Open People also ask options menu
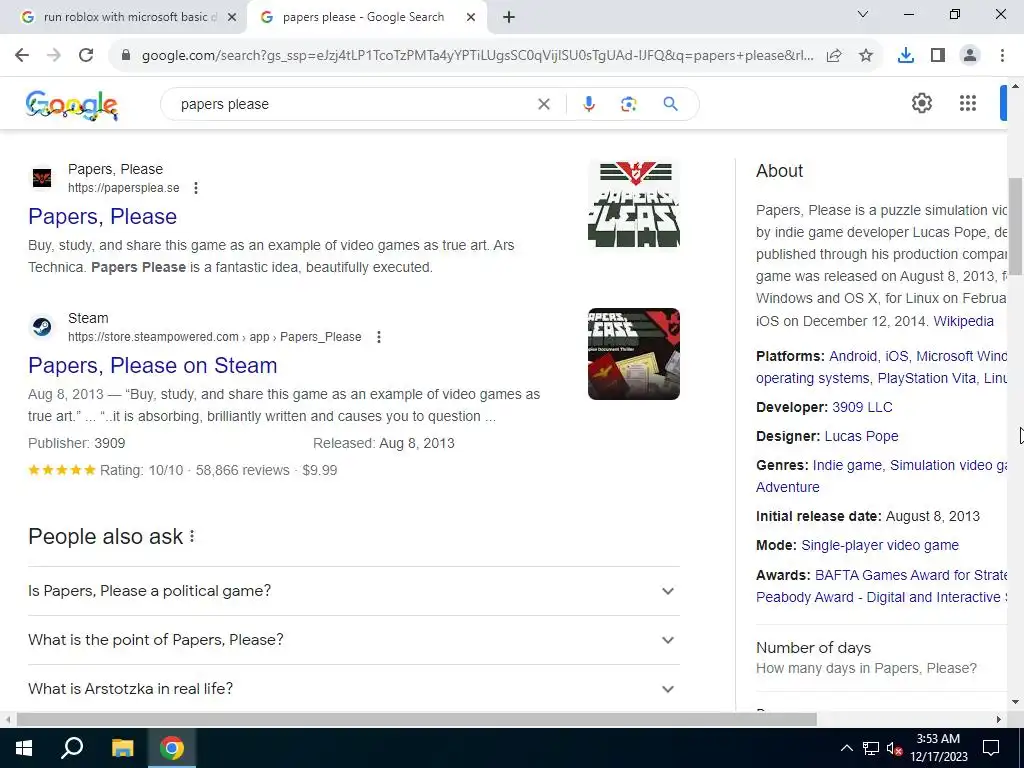The image size is (1024, 768). 192,536
